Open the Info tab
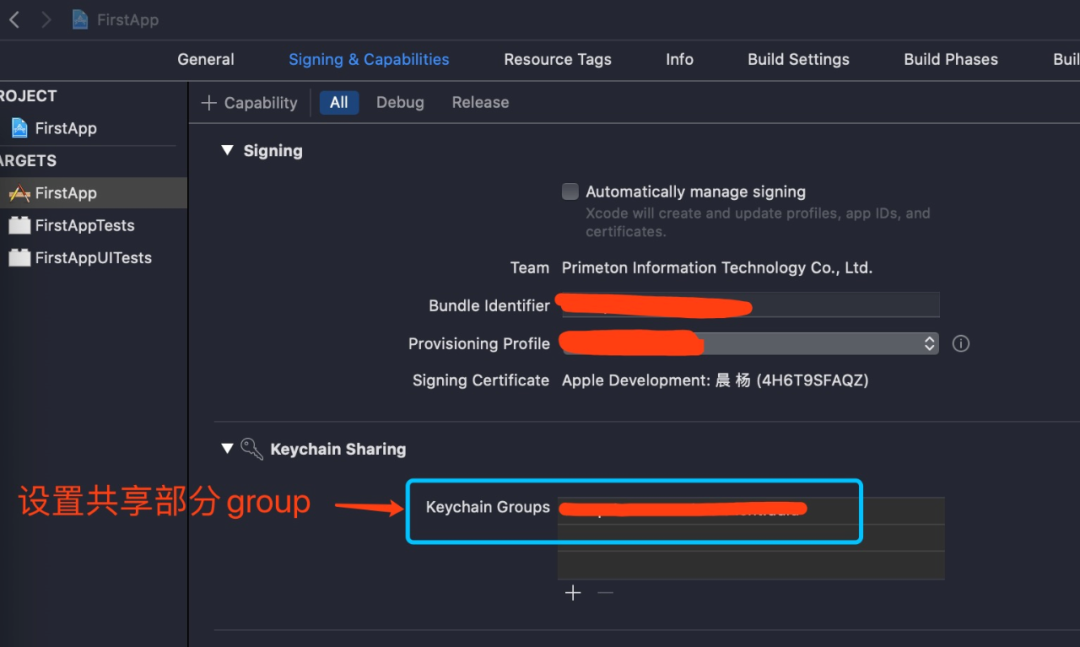This screenshot has width=1080, height=647. tap(679, 59)
